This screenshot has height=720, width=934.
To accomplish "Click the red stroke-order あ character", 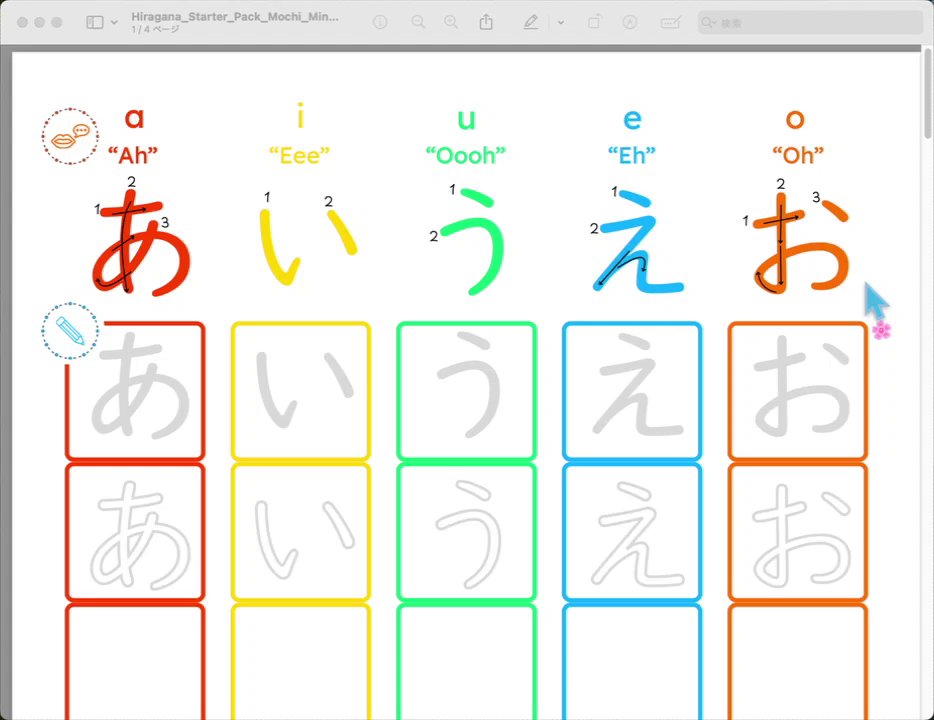I will tap(141, 241).
